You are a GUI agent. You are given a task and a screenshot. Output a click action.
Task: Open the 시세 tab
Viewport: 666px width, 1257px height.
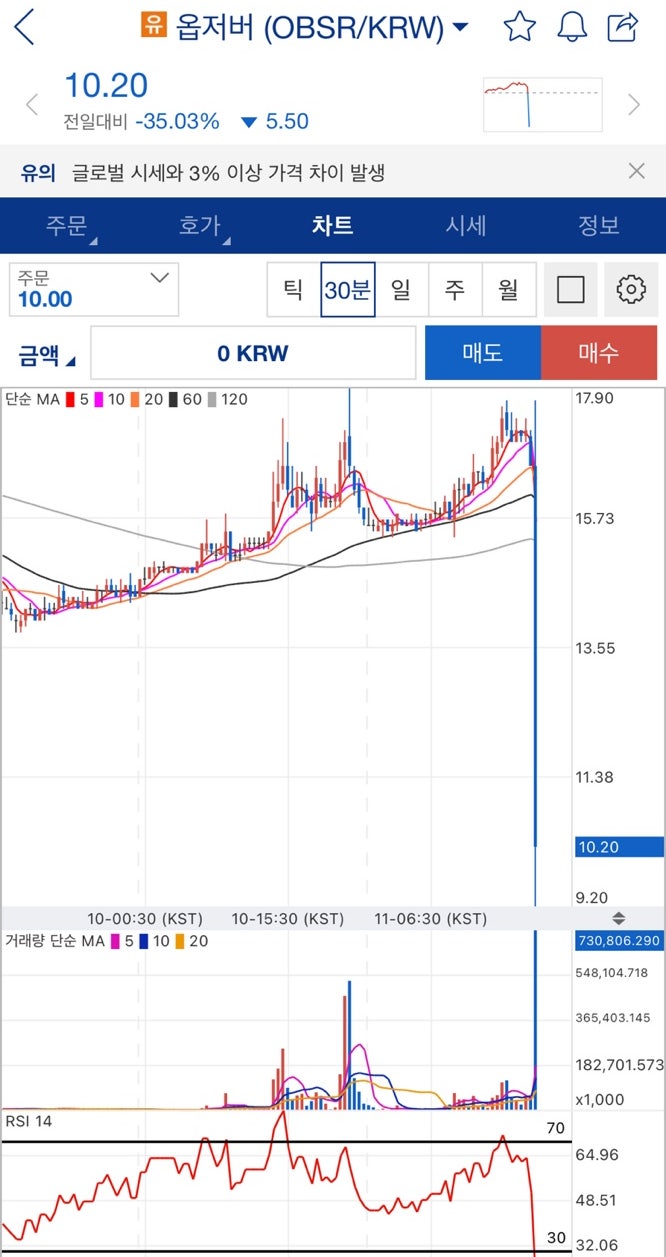[465, 226]
